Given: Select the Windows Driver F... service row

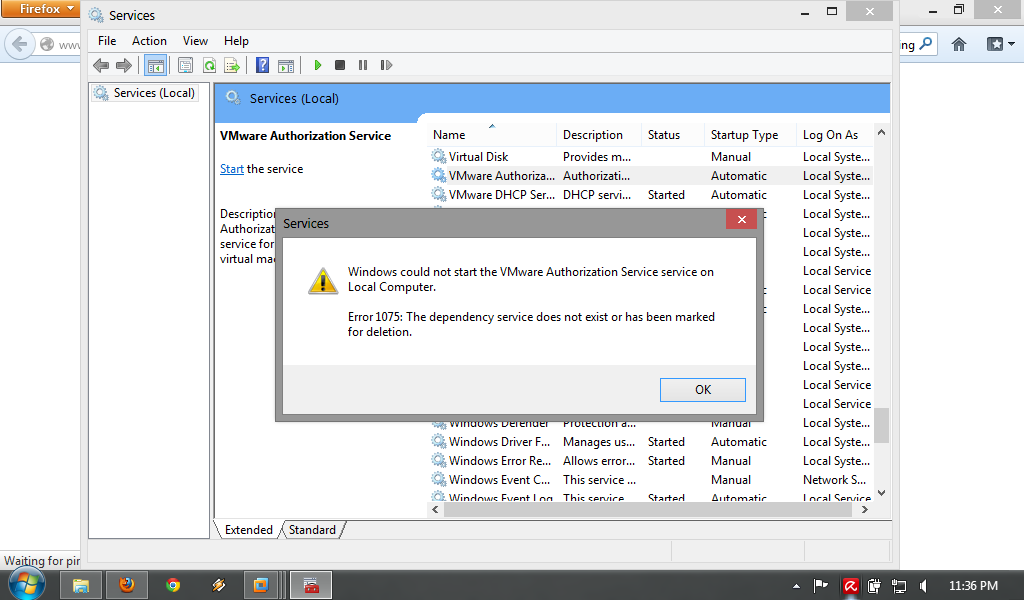Looking at the screenshot, I should (x=650, y=442).
